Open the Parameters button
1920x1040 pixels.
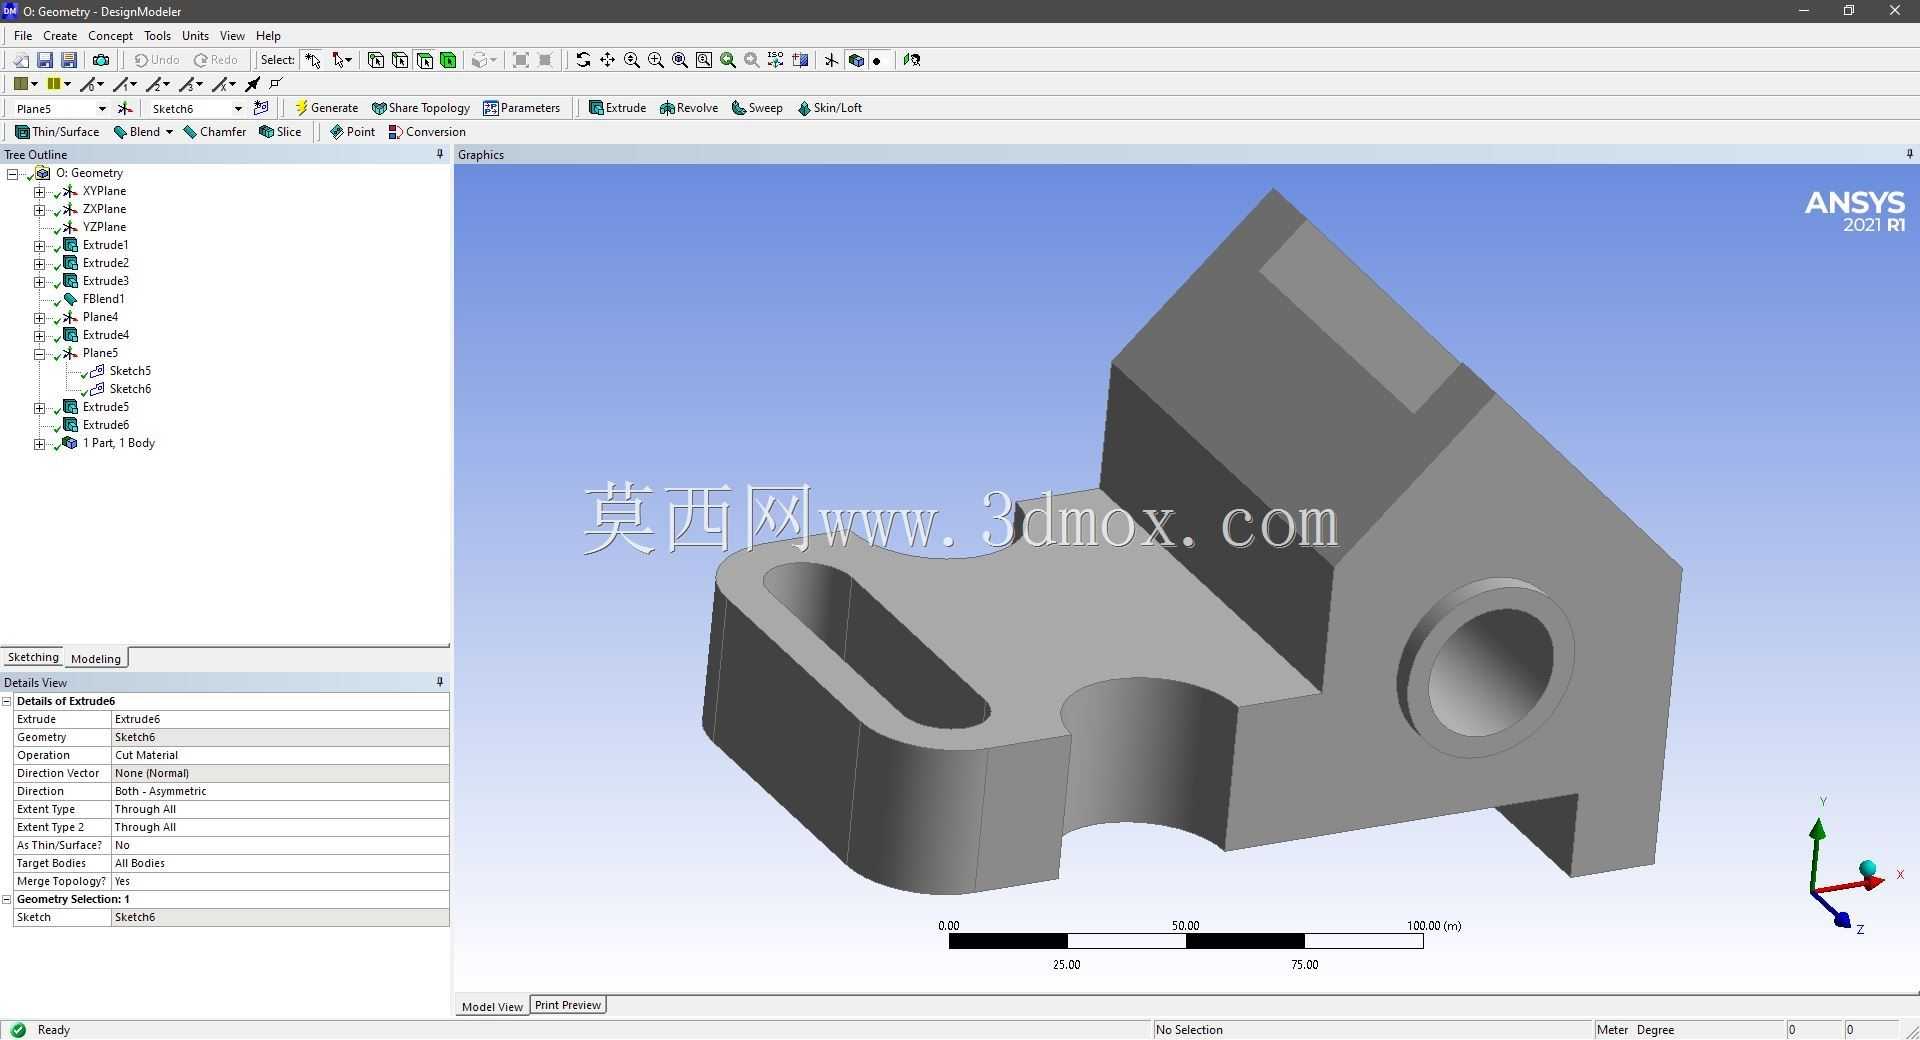pos(521,108)
